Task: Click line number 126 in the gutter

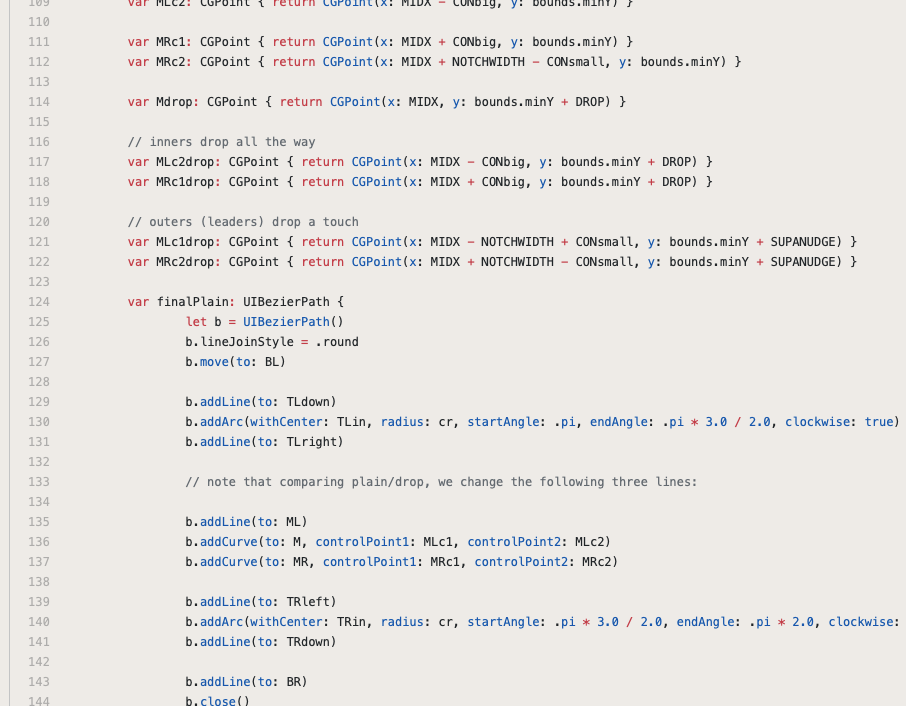Action: click(39, 342)
